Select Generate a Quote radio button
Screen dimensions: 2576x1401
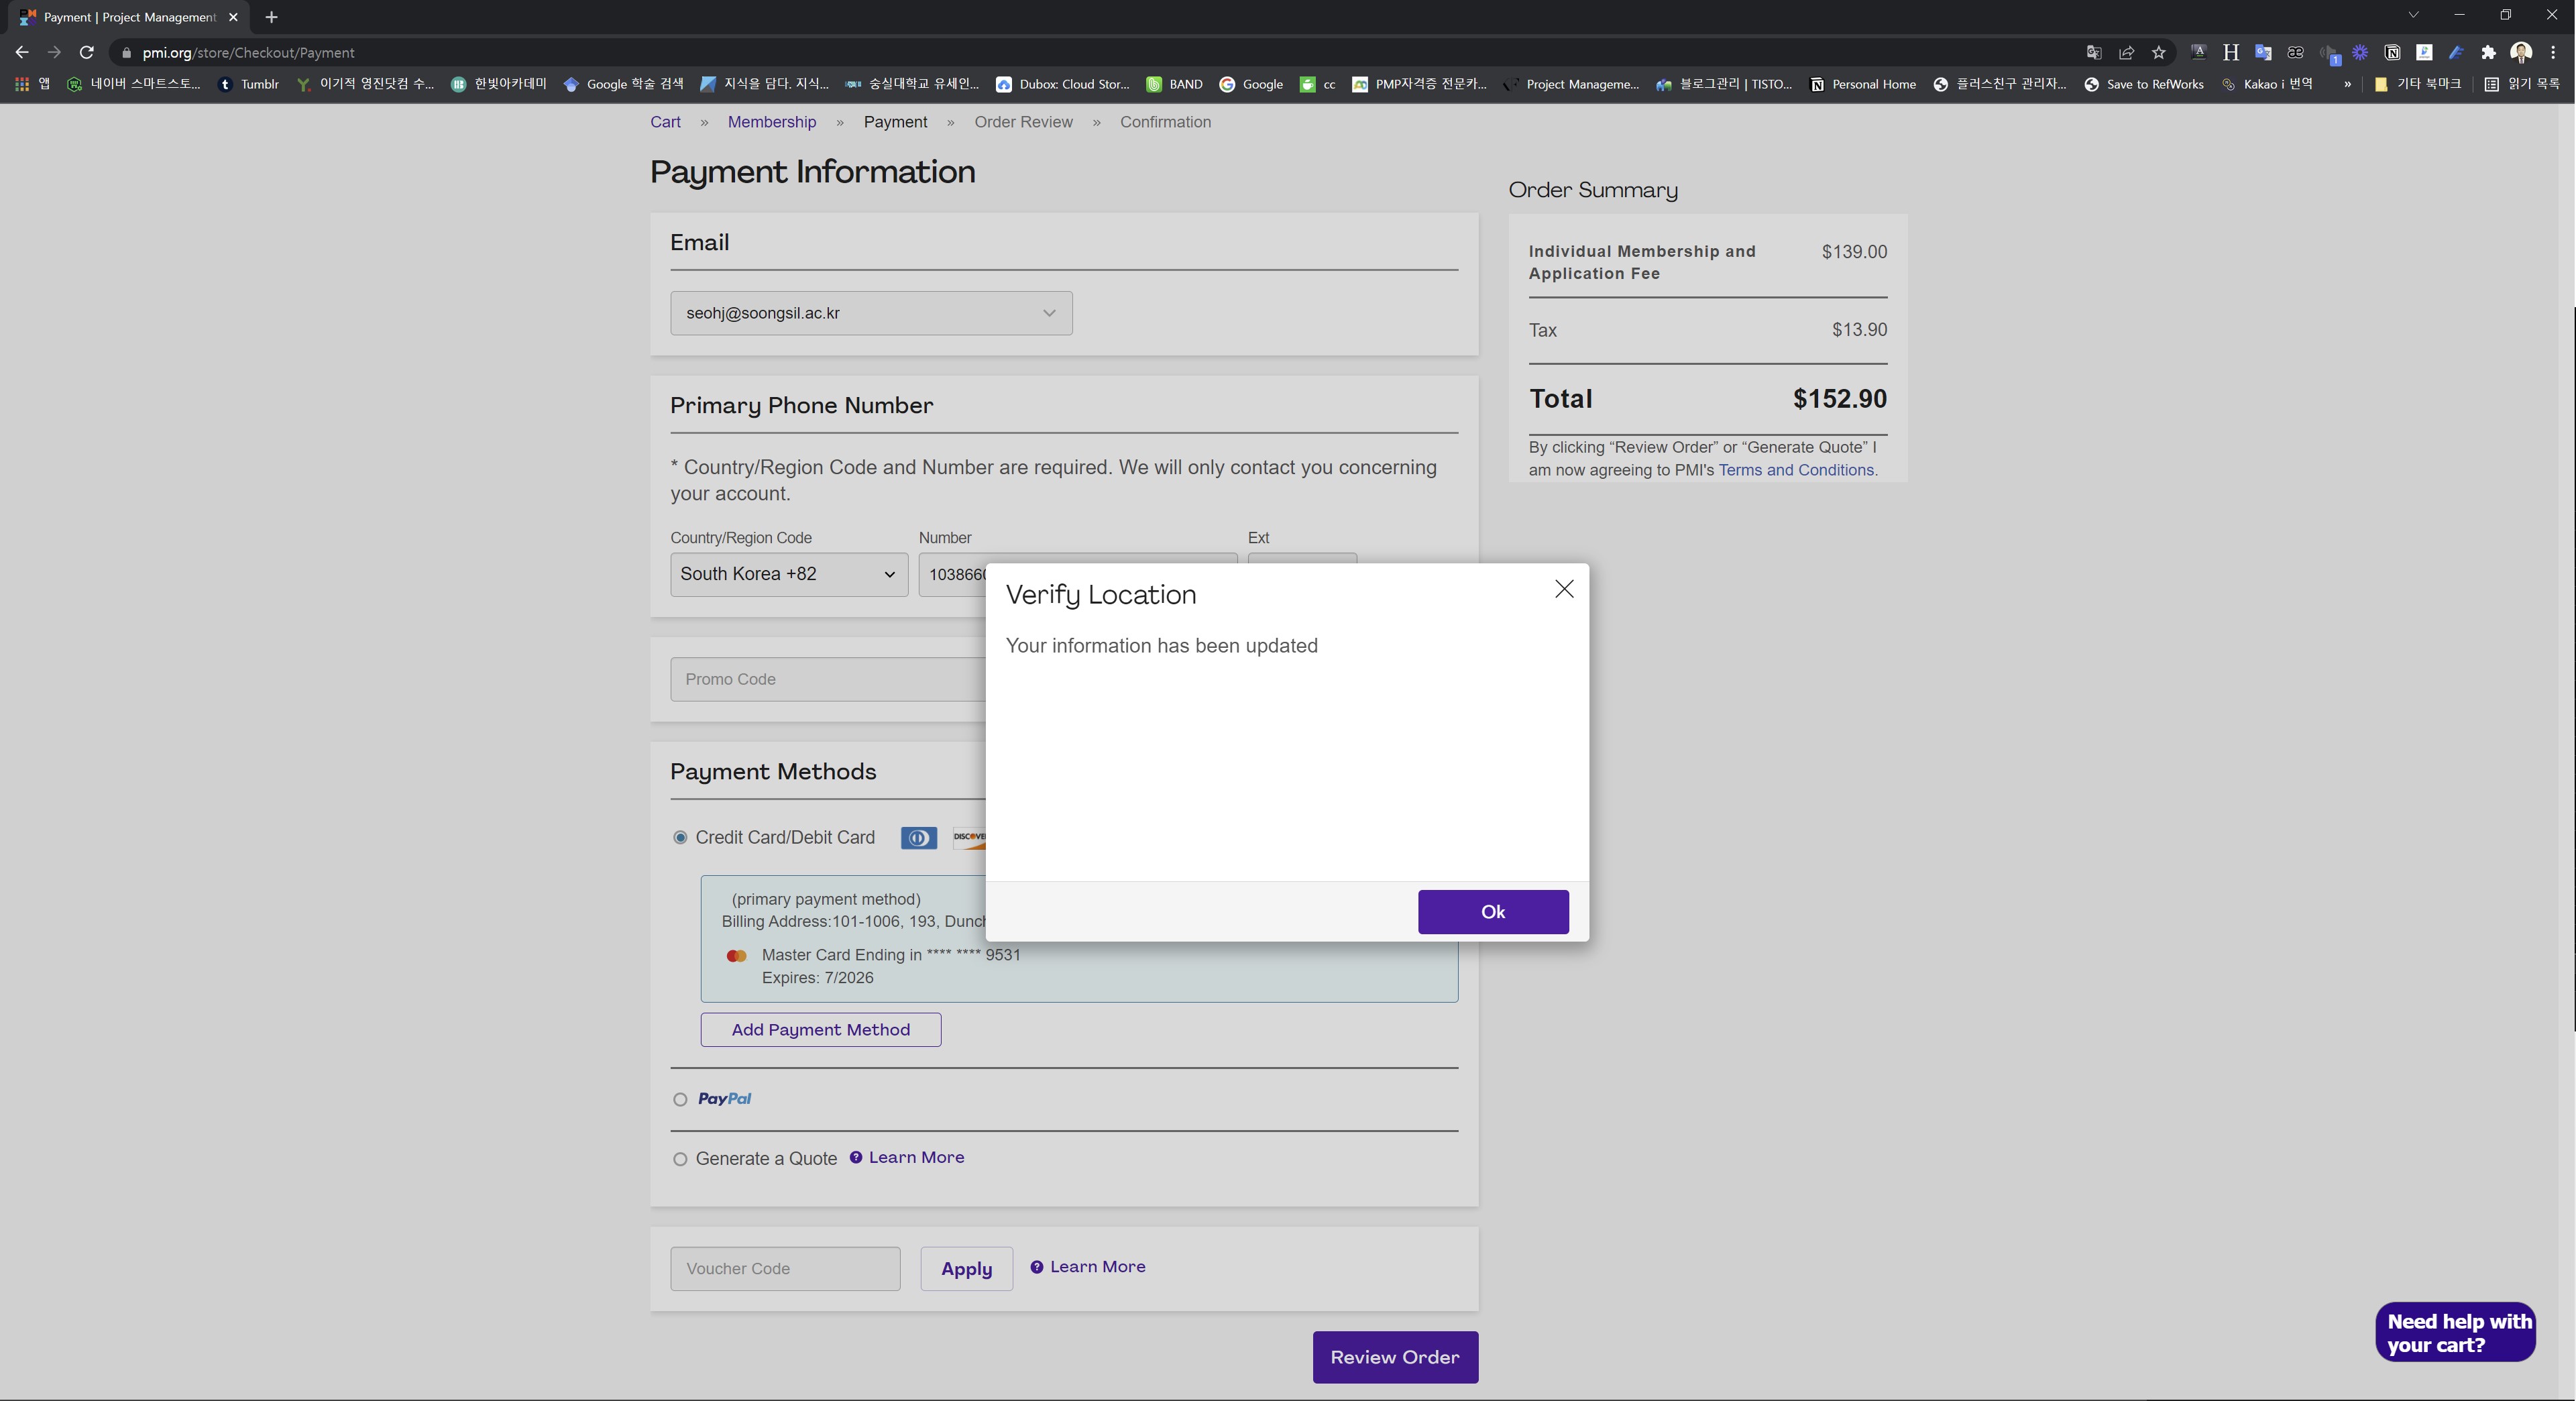[680, 1159]
